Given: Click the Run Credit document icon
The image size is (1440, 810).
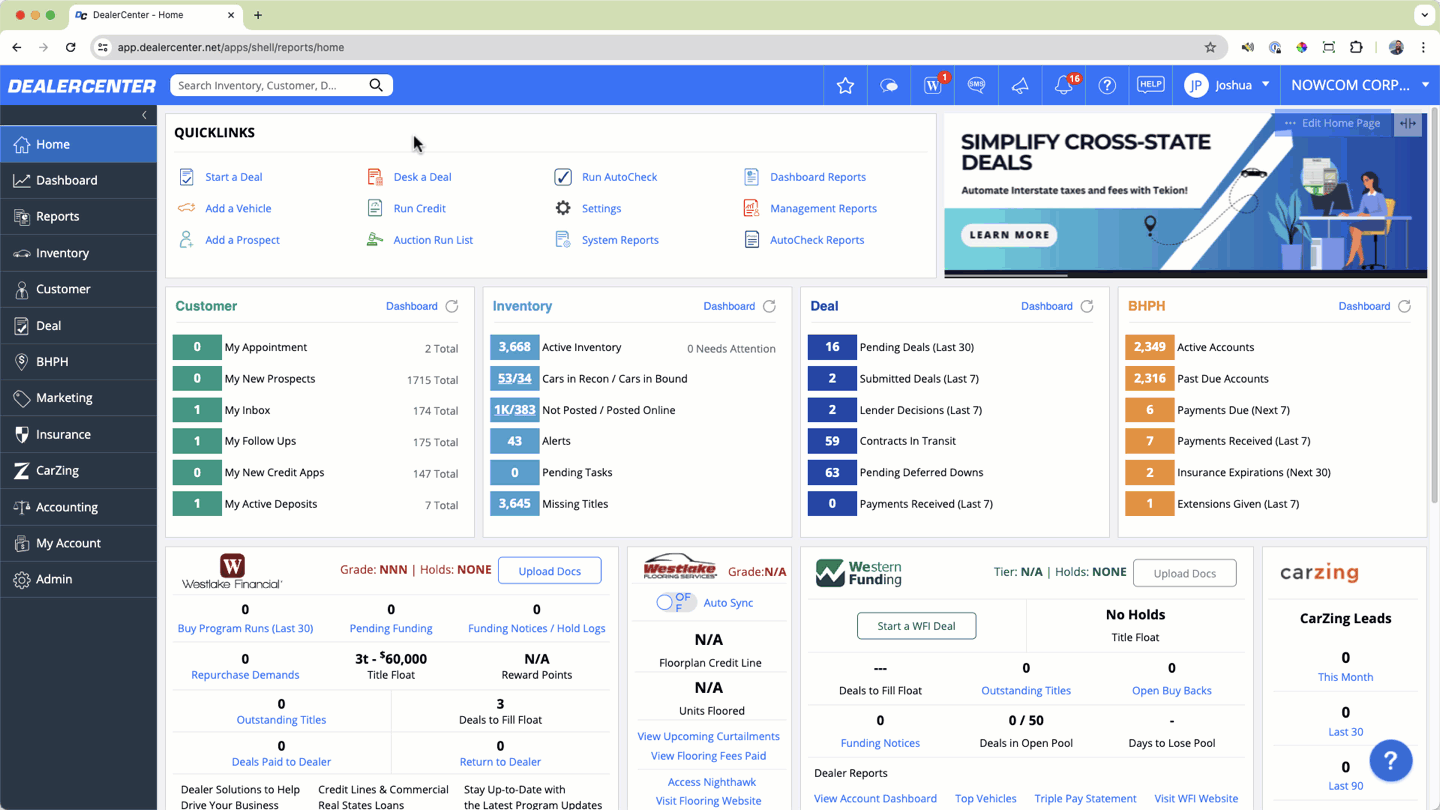Looking at the screenshot, I should point(375,208).
